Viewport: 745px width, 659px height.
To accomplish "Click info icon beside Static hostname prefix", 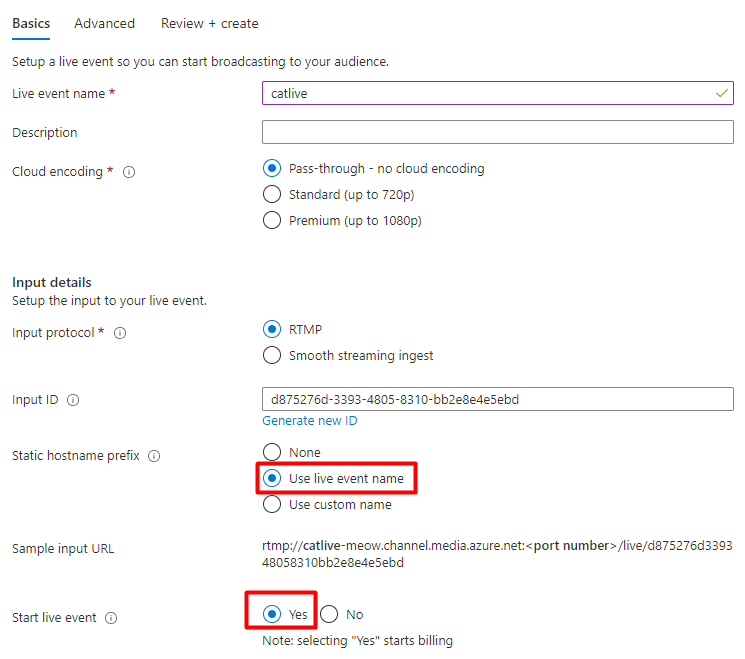I will click(154, 456).
